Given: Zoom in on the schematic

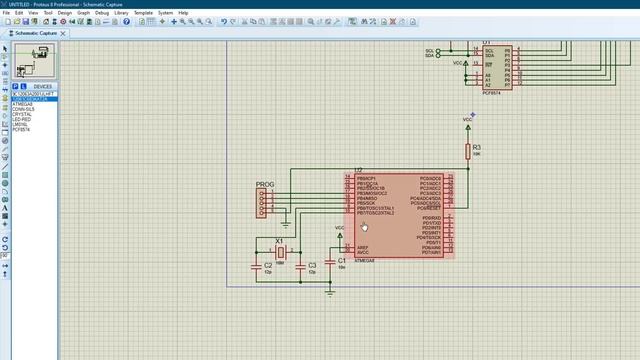Looking at the screenshot, I should pos(182,22).
